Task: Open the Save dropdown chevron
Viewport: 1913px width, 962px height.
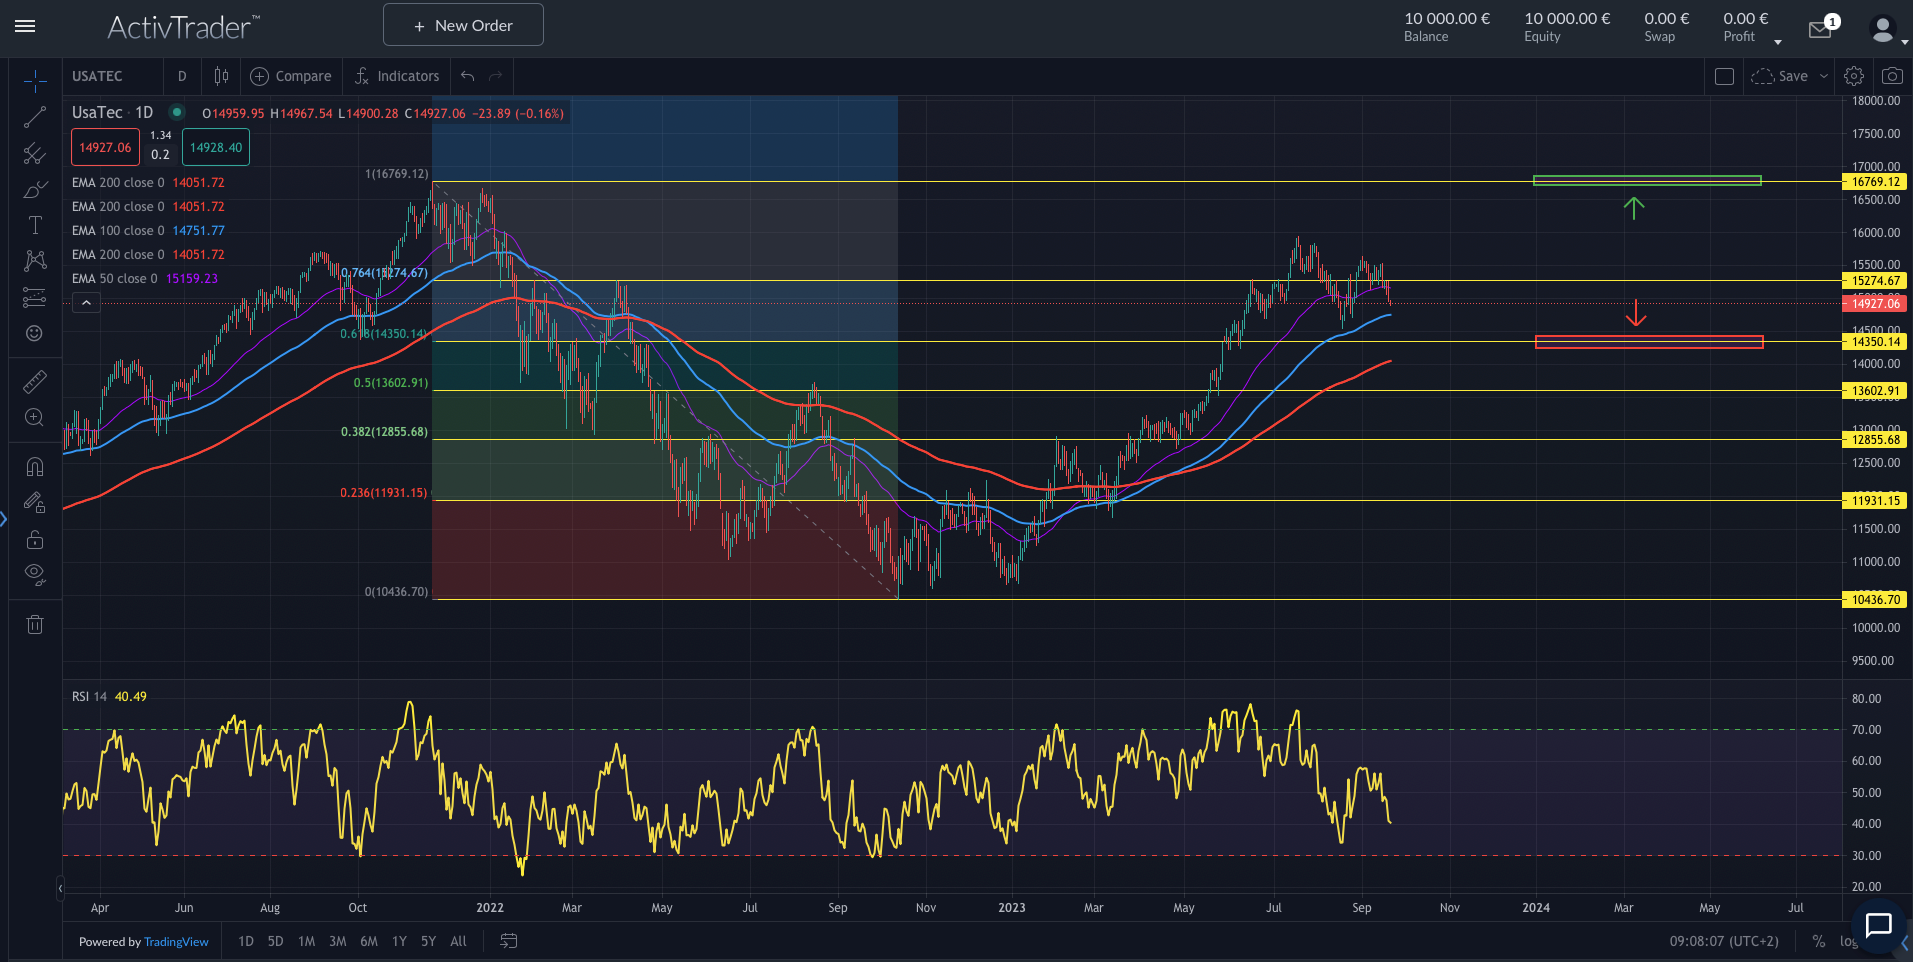Action: 1823,76
